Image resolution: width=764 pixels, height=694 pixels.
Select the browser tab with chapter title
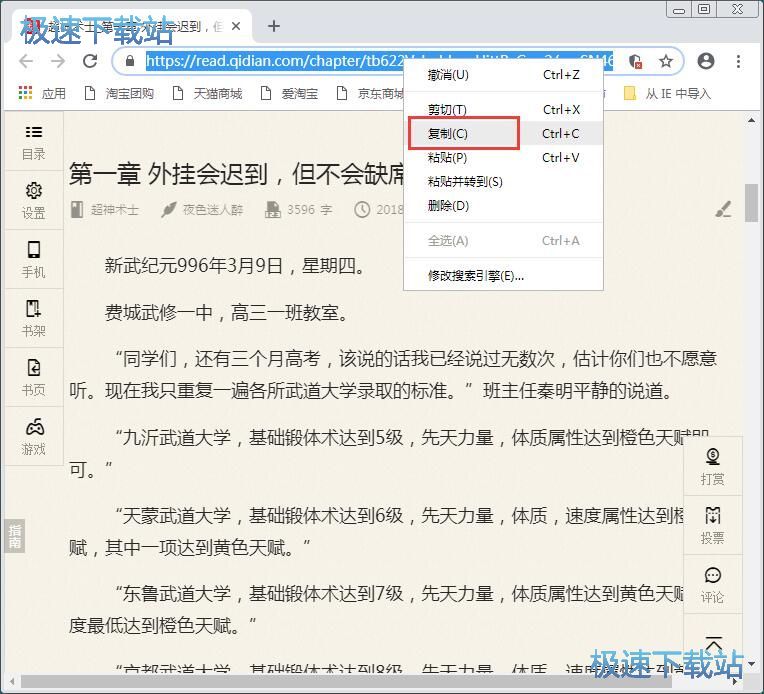pyautogui.click(x=132, y=26)
